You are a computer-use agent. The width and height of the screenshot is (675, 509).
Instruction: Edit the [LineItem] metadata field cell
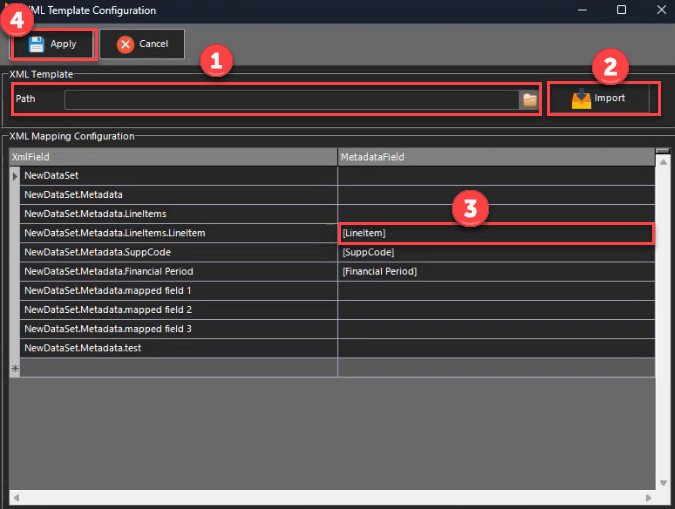(x=495, y=233)
